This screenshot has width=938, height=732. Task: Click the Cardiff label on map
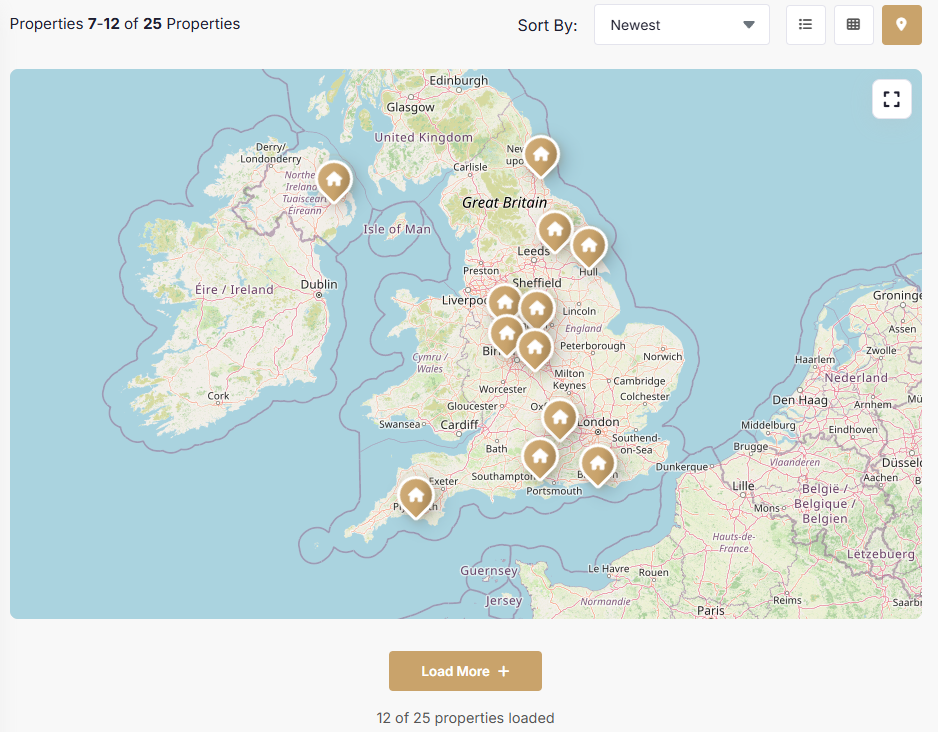[459, 425]
